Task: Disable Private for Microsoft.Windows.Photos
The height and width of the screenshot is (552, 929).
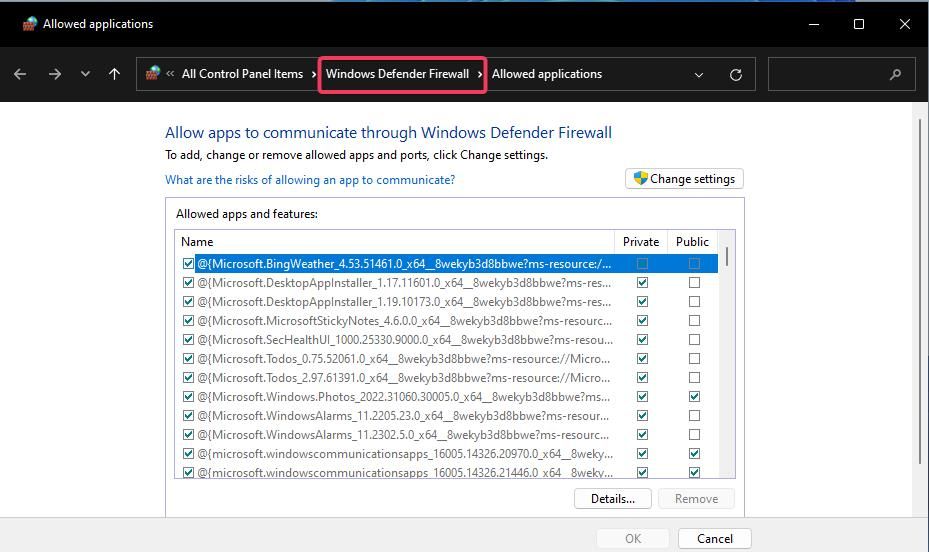Action: click(x=642, y=397)
